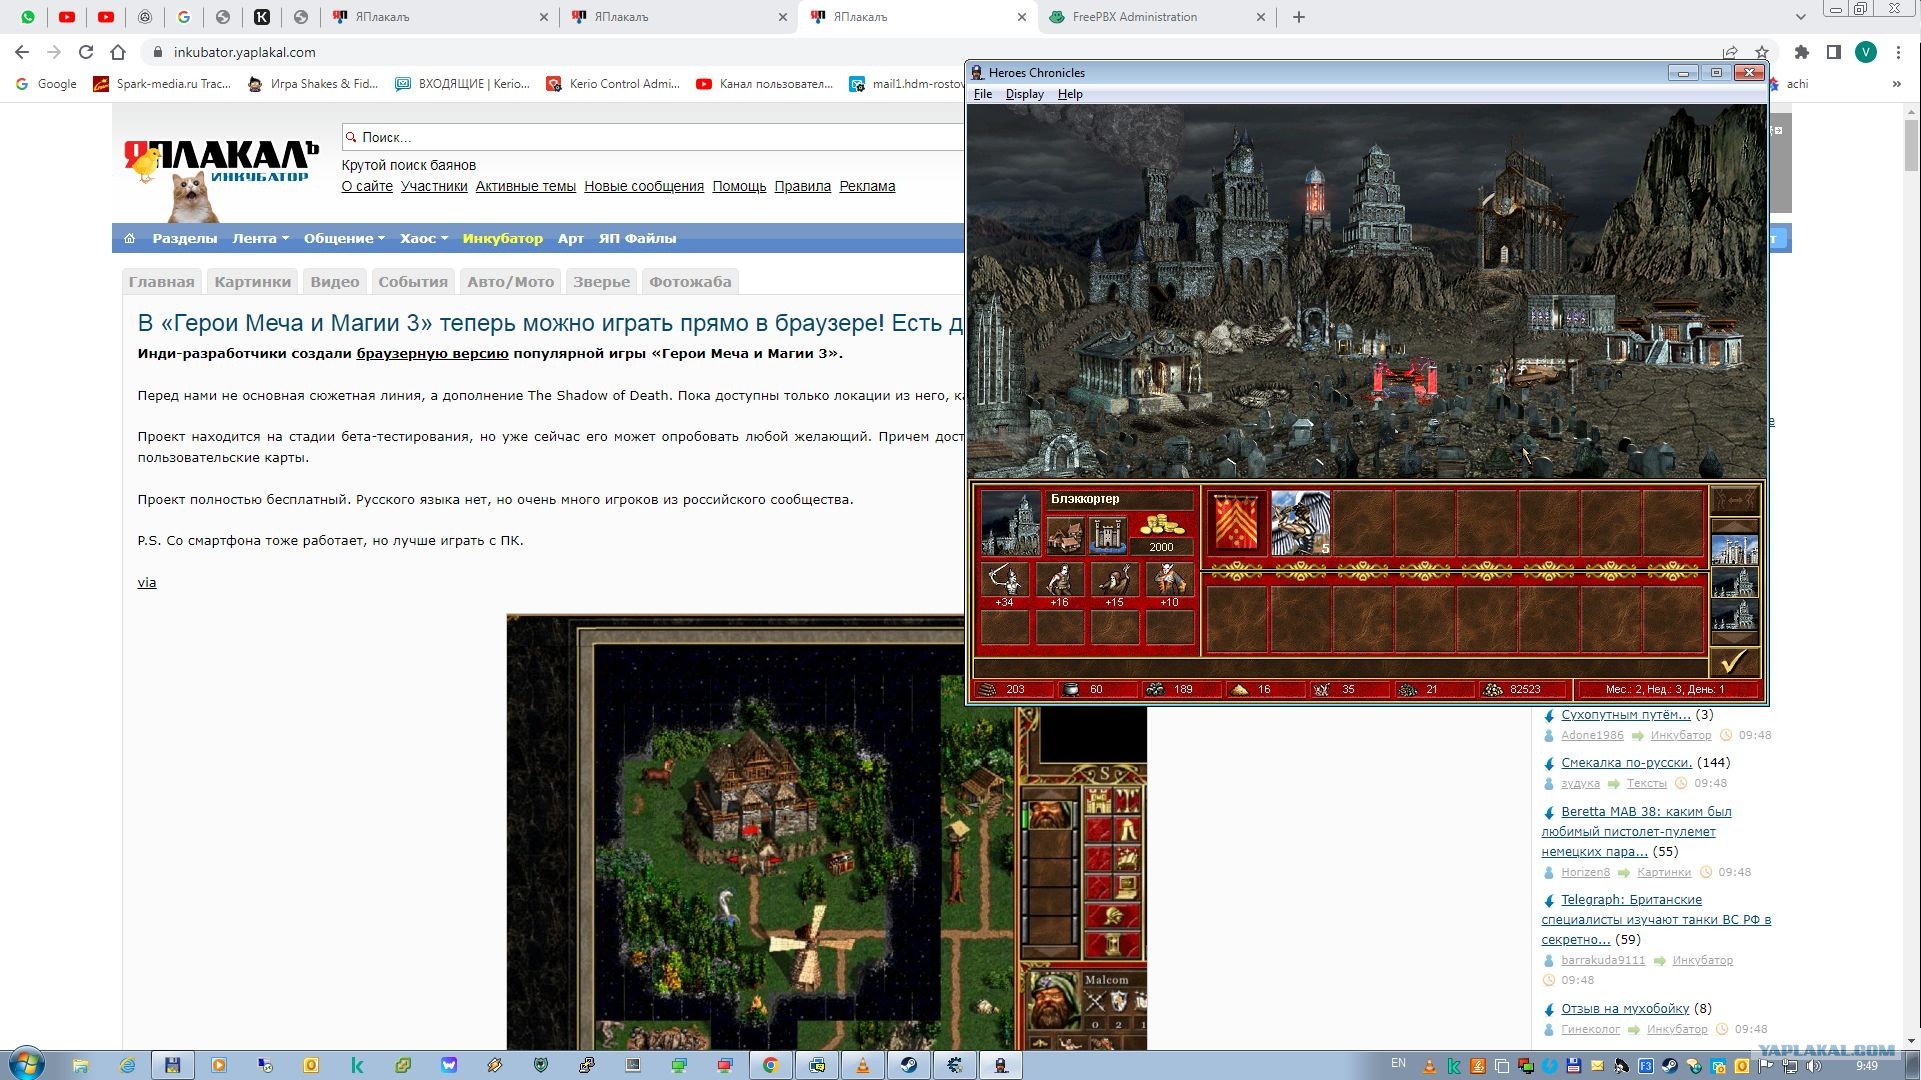
Task: Open the Активные темы link
Action: 526,186
